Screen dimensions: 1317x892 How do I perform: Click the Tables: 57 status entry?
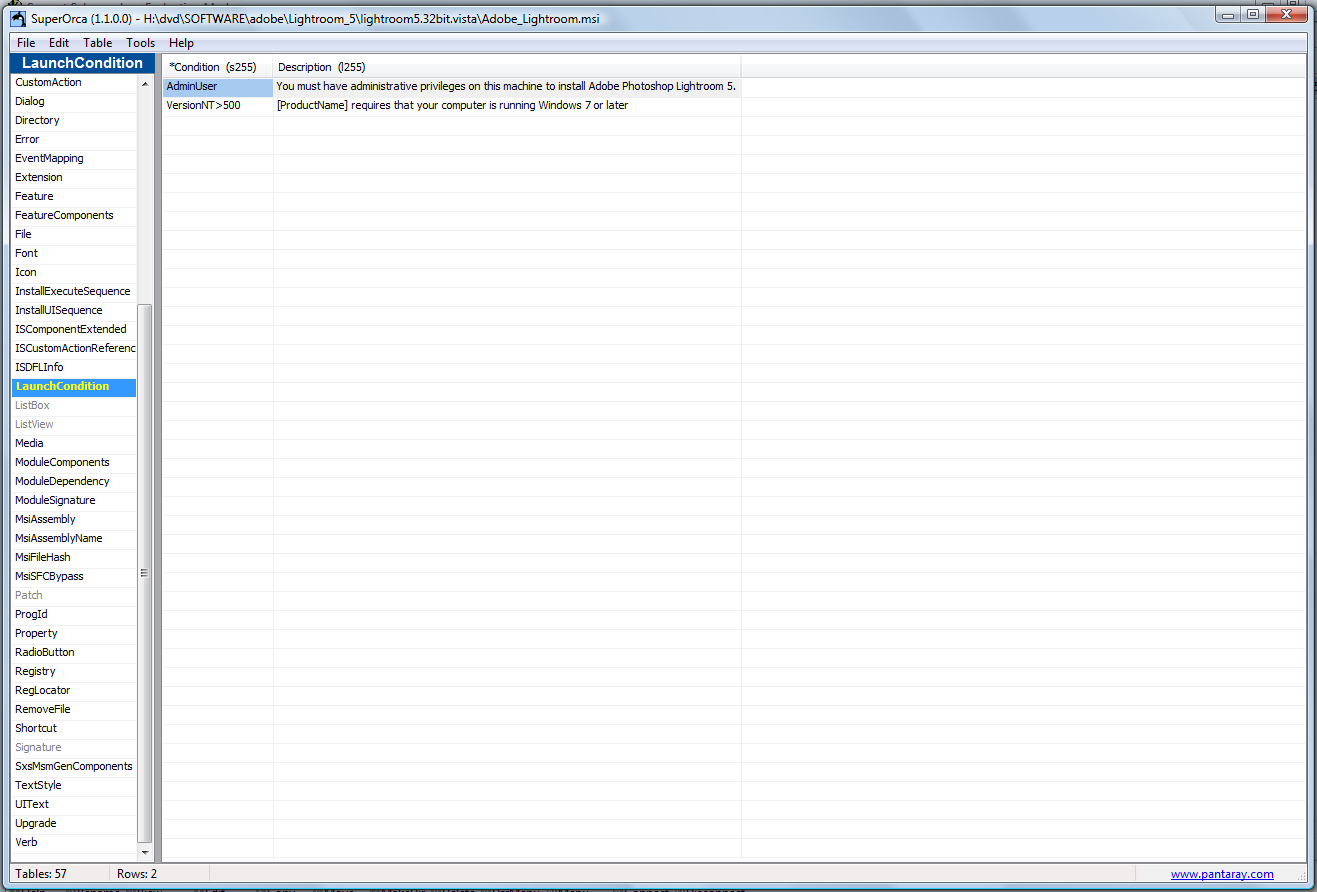tap(41, 874)
